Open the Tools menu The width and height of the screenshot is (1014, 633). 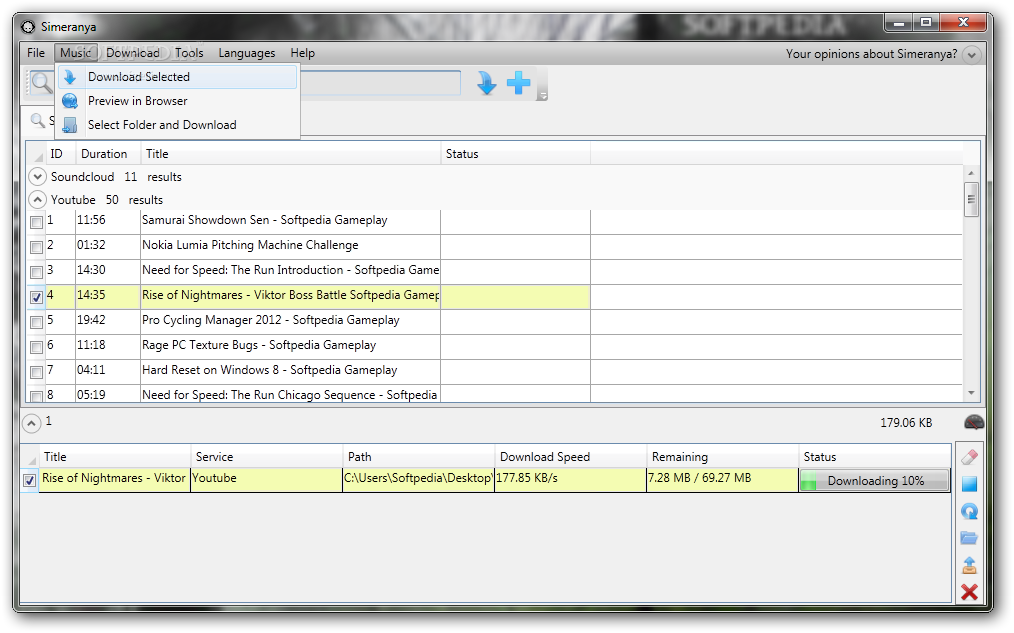(x=189, y=53)
